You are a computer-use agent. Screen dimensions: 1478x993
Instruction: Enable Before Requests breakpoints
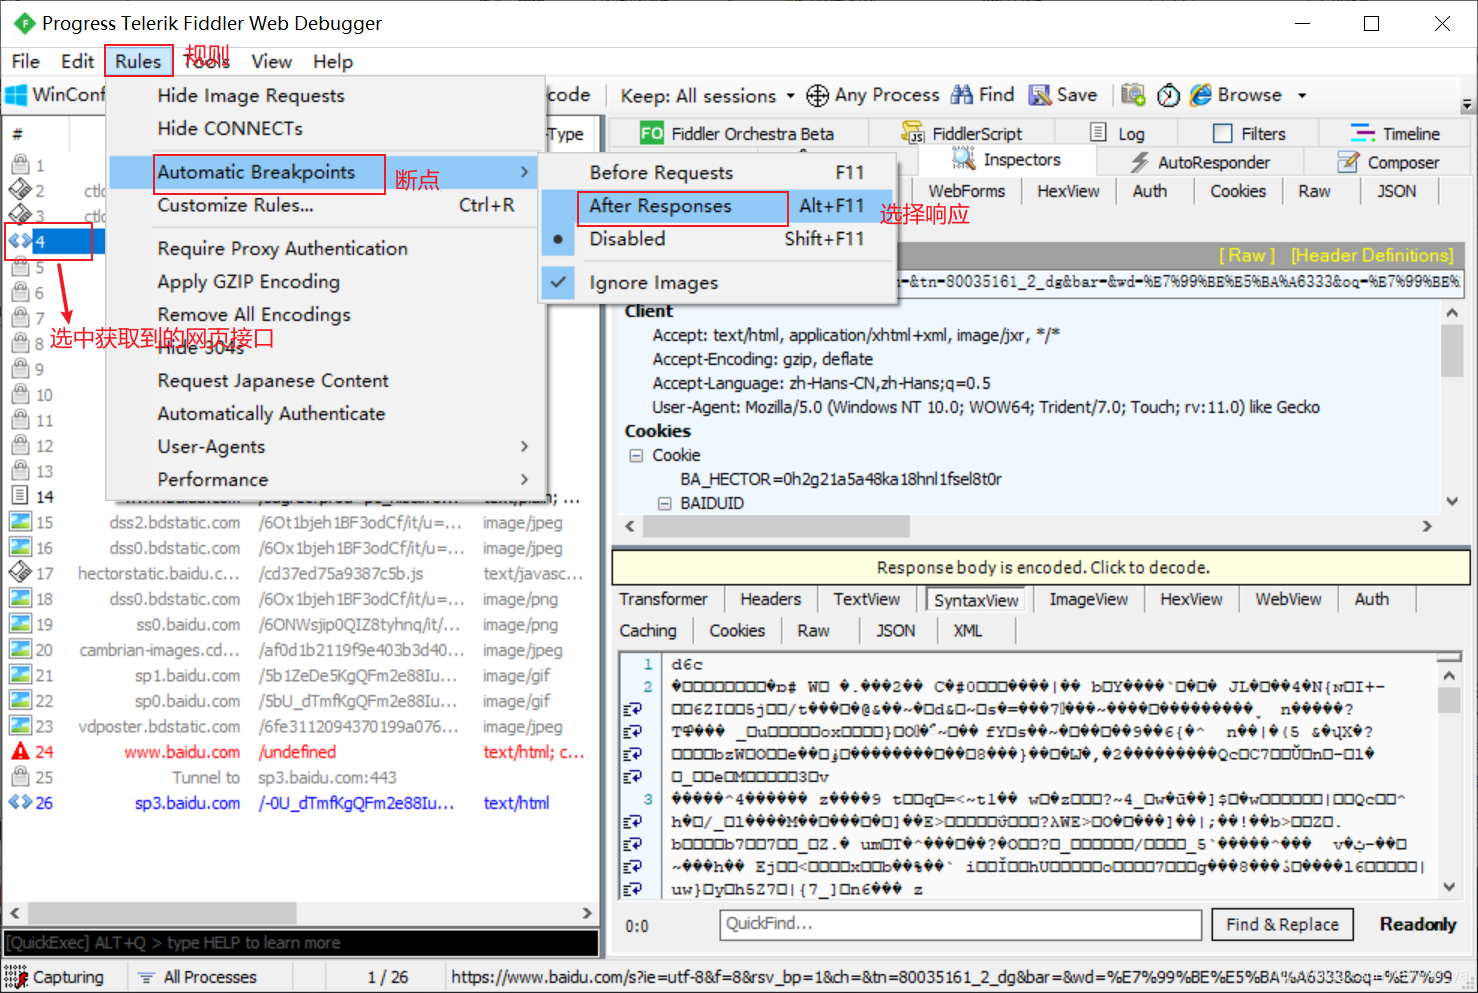pos(718,173)
